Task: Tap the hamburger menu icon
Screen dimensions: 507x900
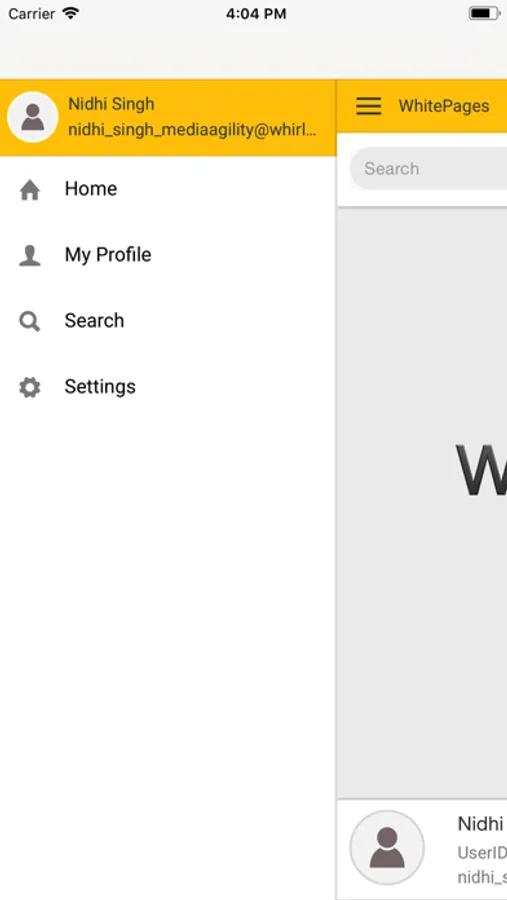Action: (368, 106)
